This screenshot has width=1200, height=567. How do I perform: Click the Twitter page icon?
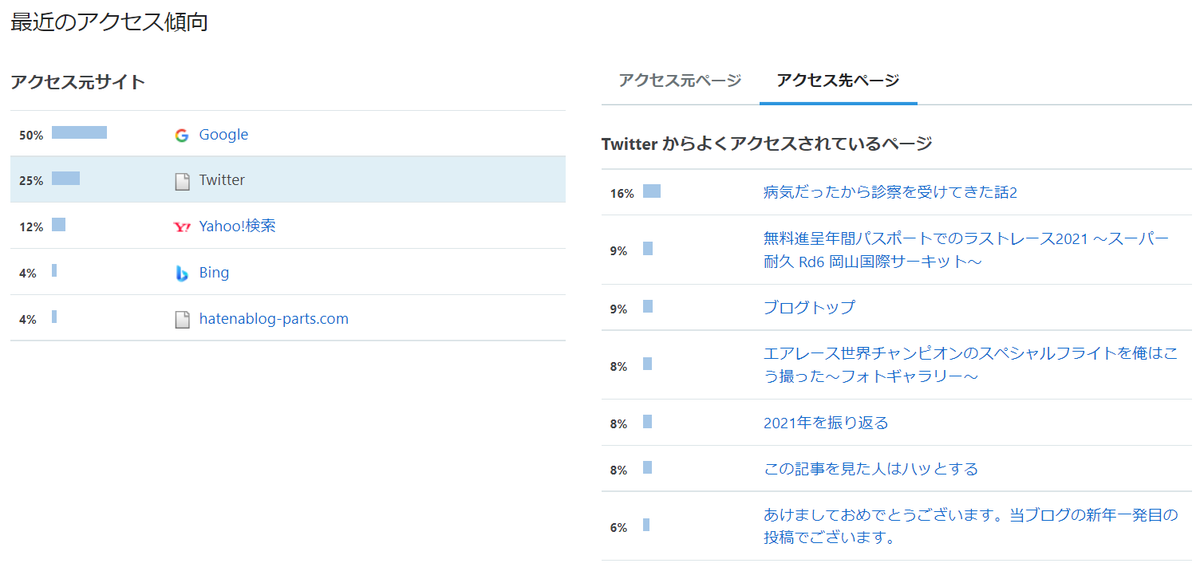[182, 181]
